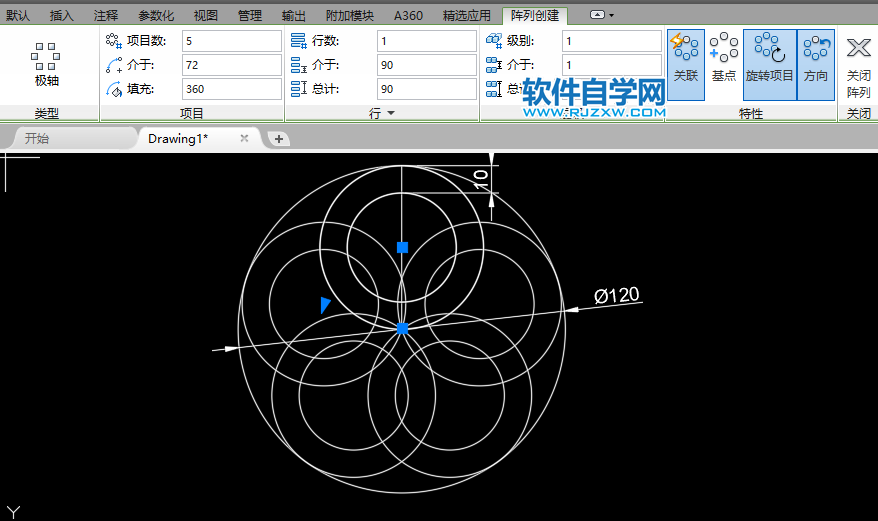
Task: Open the Annotate (注释) ribbon tab
Action: (x=106, y=16)
